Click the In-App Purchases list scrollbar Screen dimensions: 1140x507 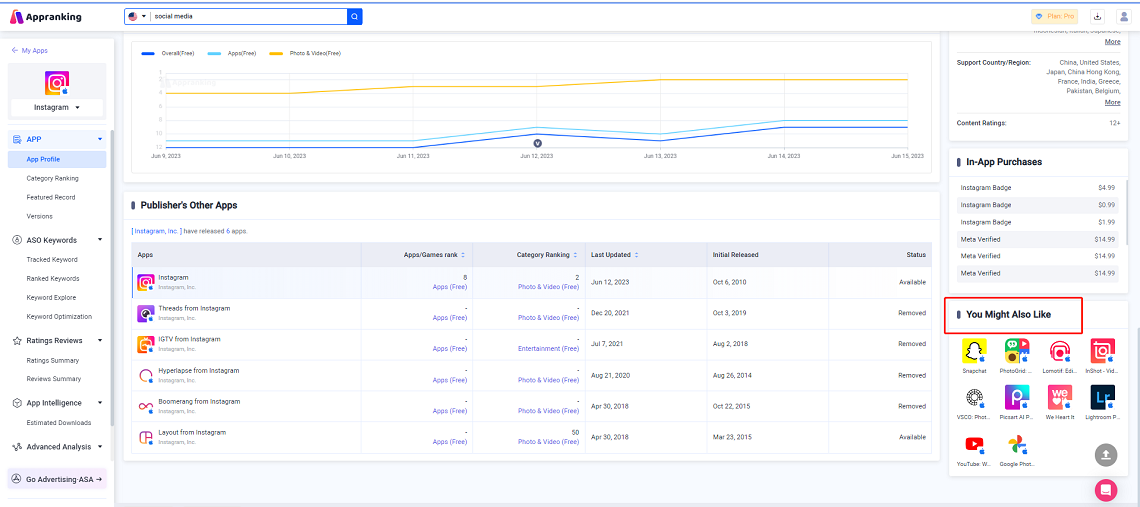point(1126,211)
